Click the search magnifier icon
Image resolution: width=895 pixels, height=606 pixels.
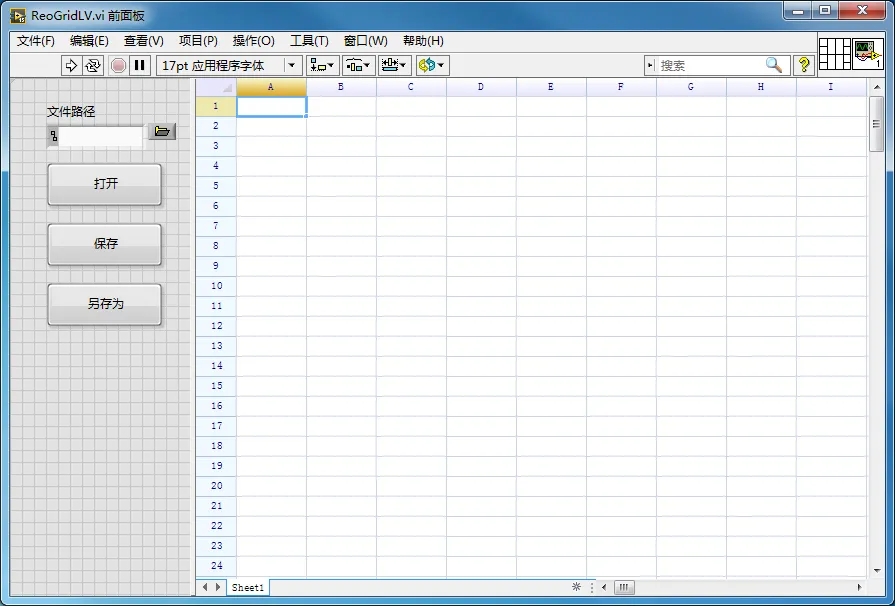(774, 65)
